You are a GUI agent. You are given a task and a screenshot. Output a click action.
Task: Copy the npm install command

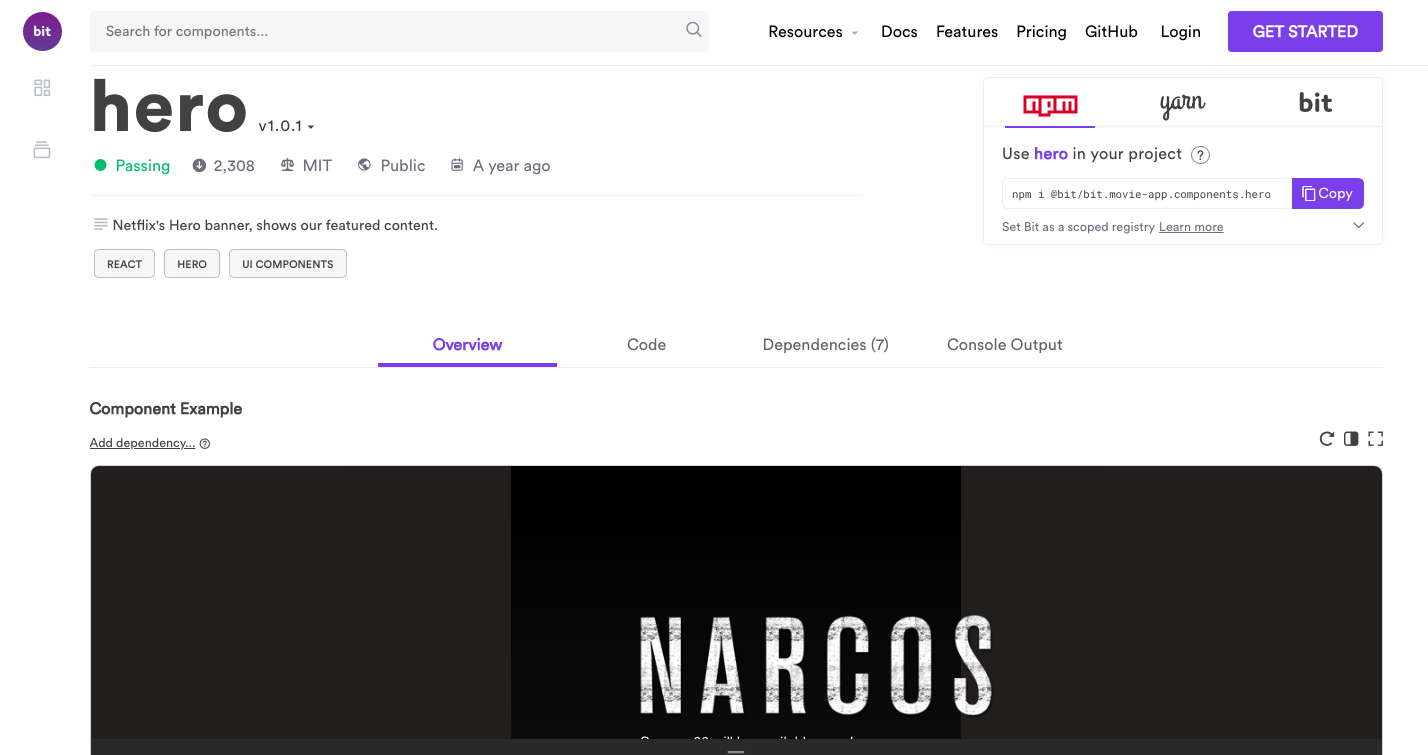pyautogui.click(x=1328, y=194)
